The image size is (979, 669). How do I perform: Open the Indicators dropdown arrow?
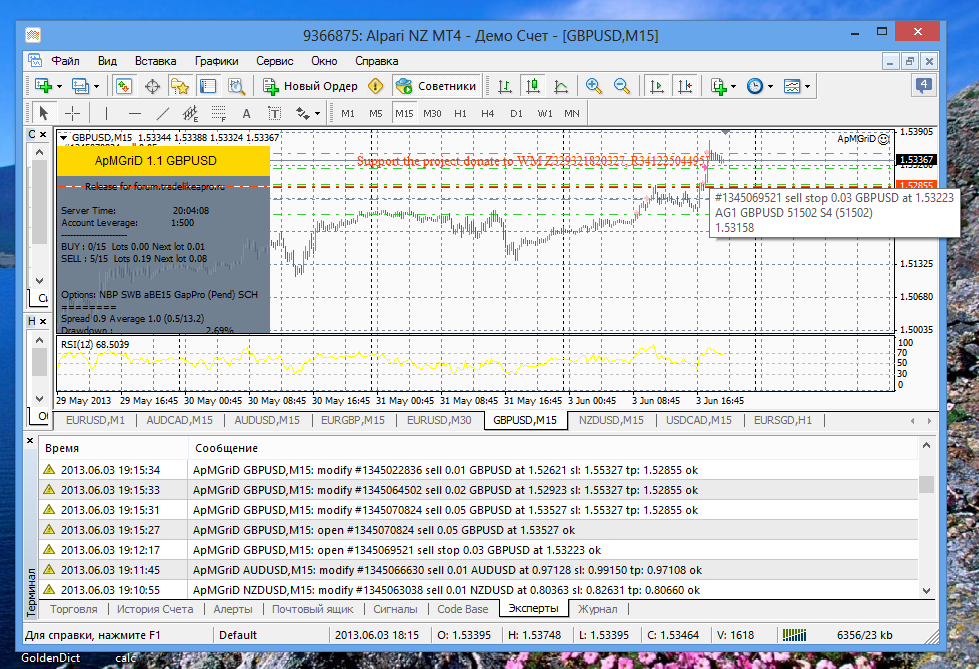[734, 87]
